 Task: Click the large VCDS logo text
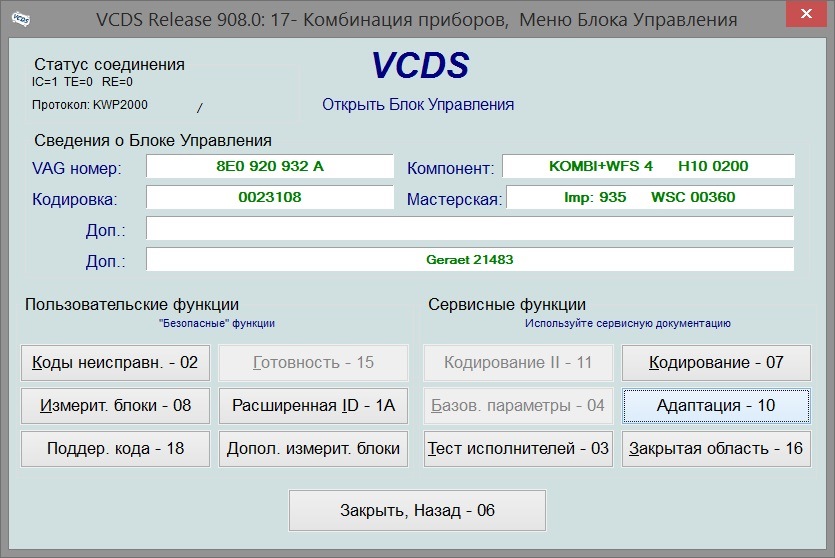coord(420,65)
